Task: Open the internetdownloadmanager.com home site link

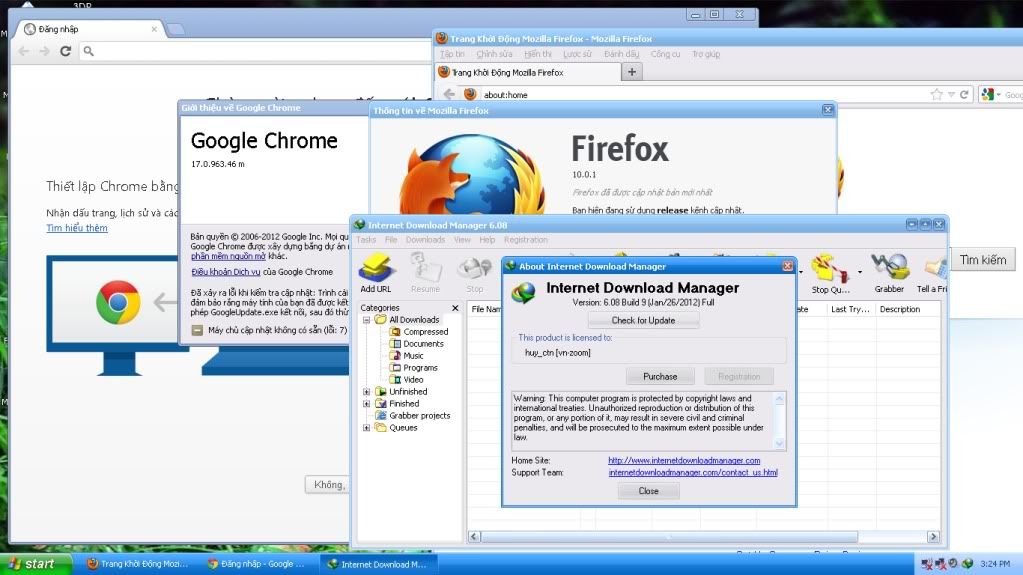Action: tap(684, 461)
